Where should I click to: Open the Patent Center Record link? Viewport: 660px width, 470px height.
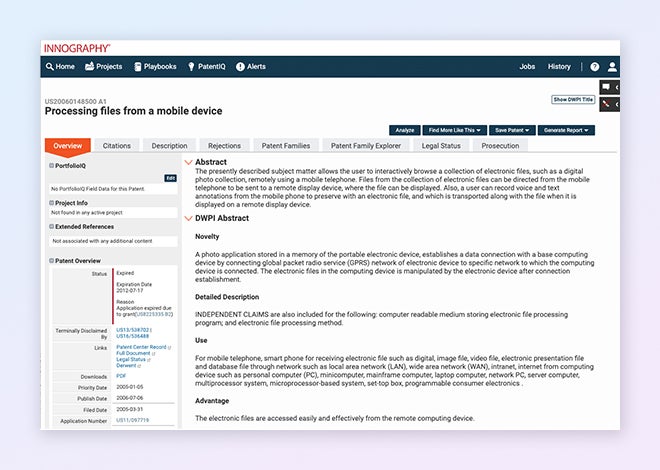[x=143, y=347]
